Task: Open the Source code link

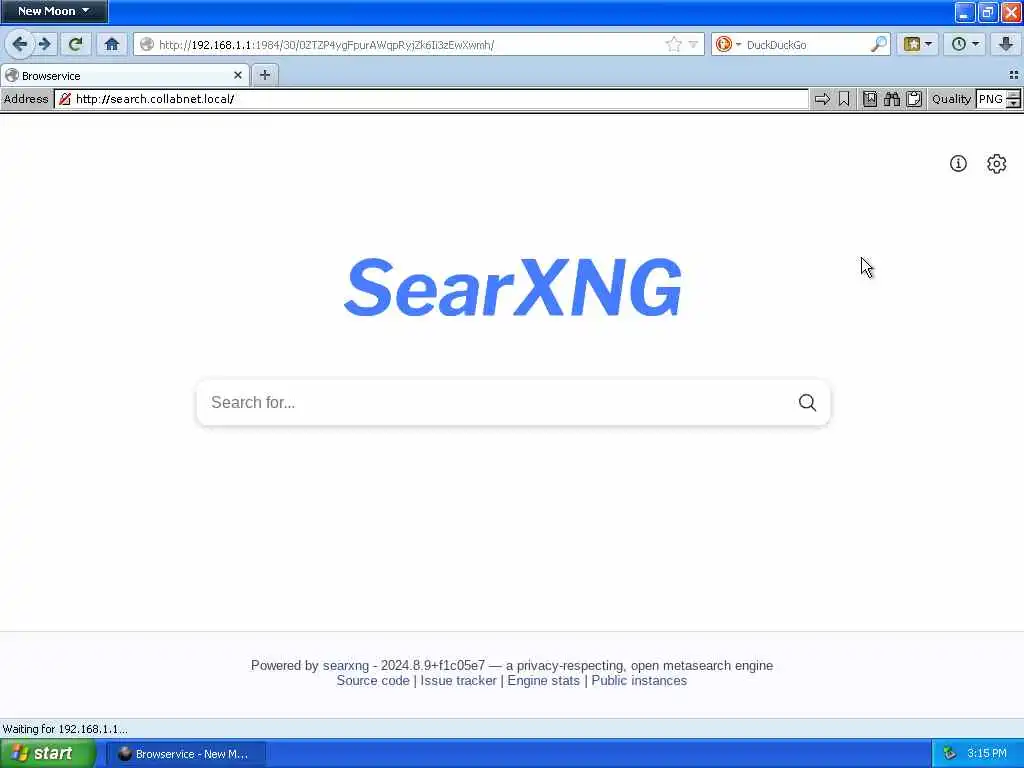Action: pos(373,680)
